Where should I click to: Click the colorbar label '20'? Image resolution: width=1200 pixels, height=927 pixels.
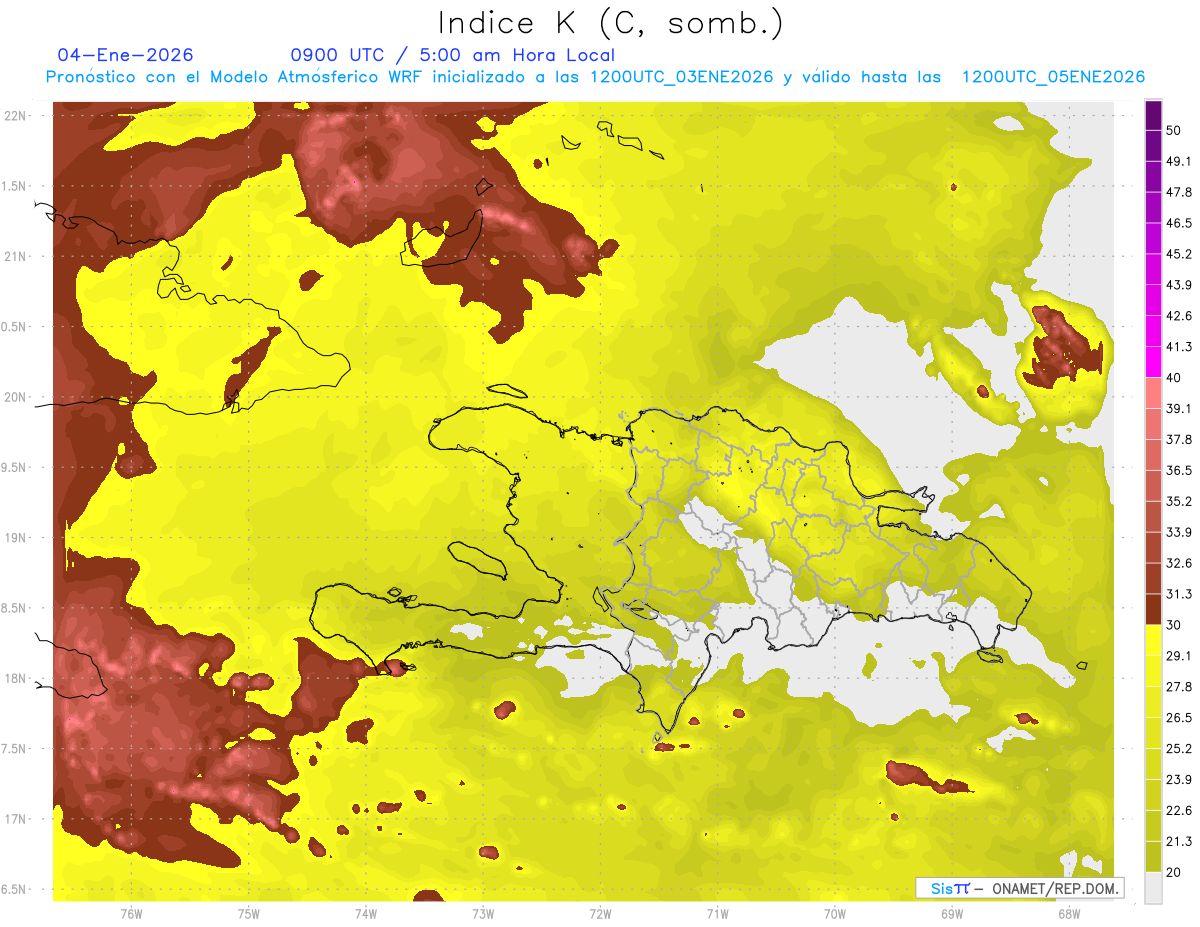[1174, 872]
